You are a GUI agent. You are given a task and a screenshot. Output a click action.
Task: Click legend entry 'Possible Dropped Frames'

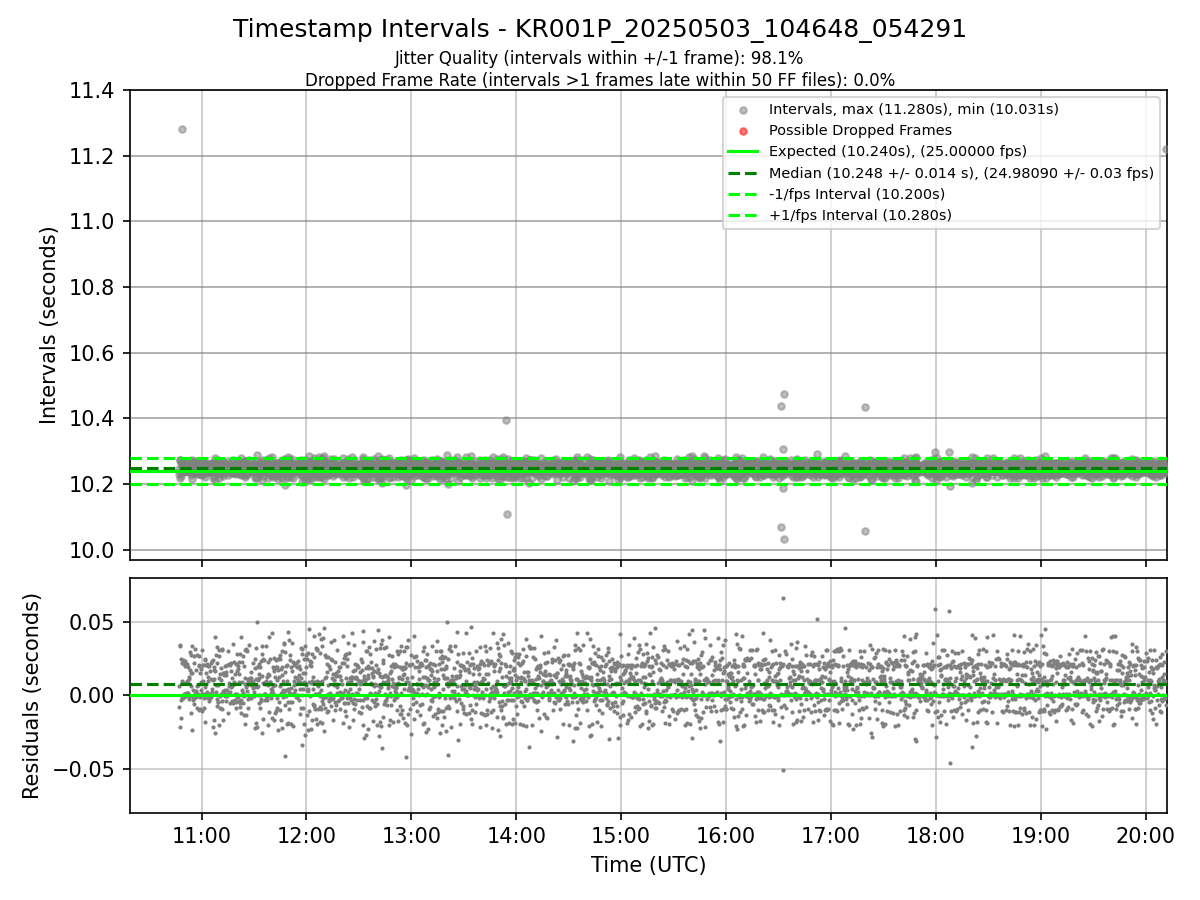[x=860, y=130]
